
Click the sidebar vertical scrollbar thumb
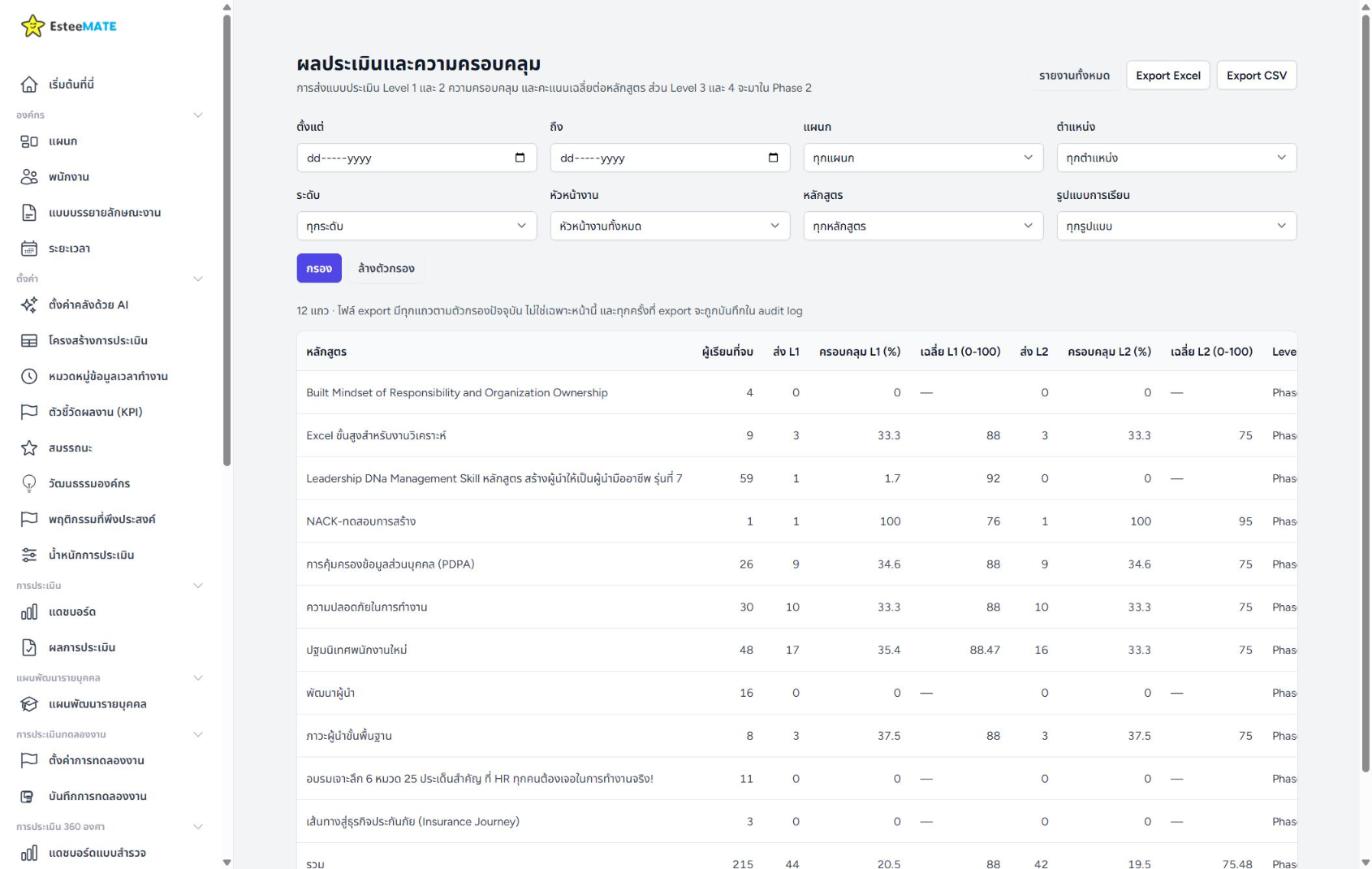(x=227, y=240)
